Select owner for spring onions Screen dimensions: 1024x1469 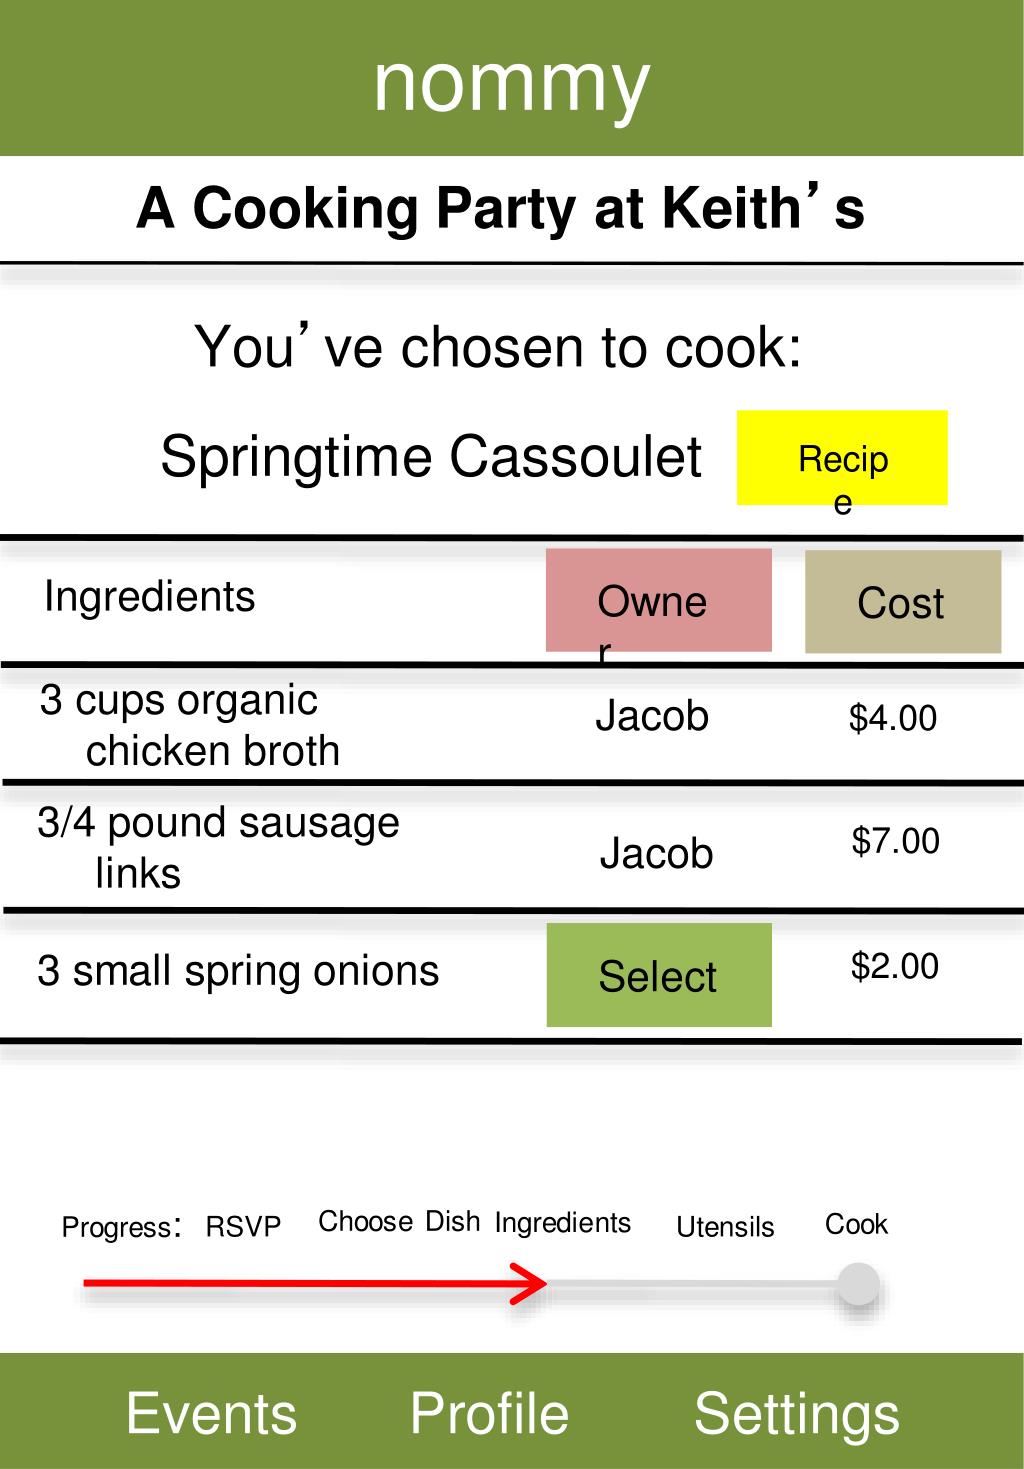point(659,975)
